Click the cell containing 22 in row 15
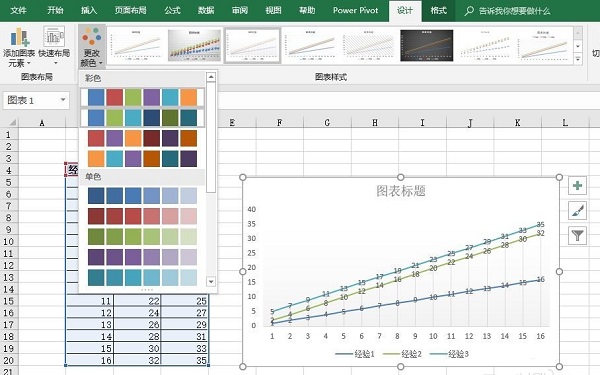This screenshot has width=600, height=375. [x=137, y=301]
